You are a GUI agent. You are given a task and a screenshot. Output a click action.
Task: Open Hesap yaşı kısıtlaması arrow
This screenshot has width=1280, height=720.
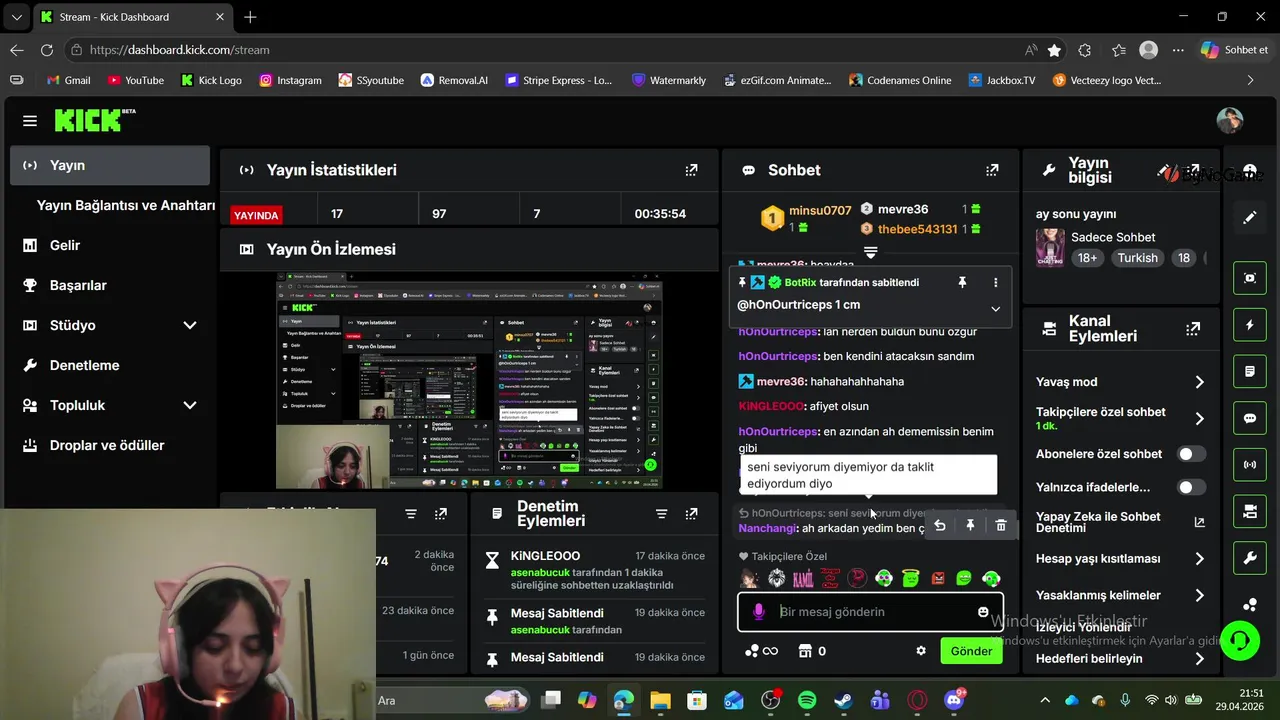(x=1199, y=559)
